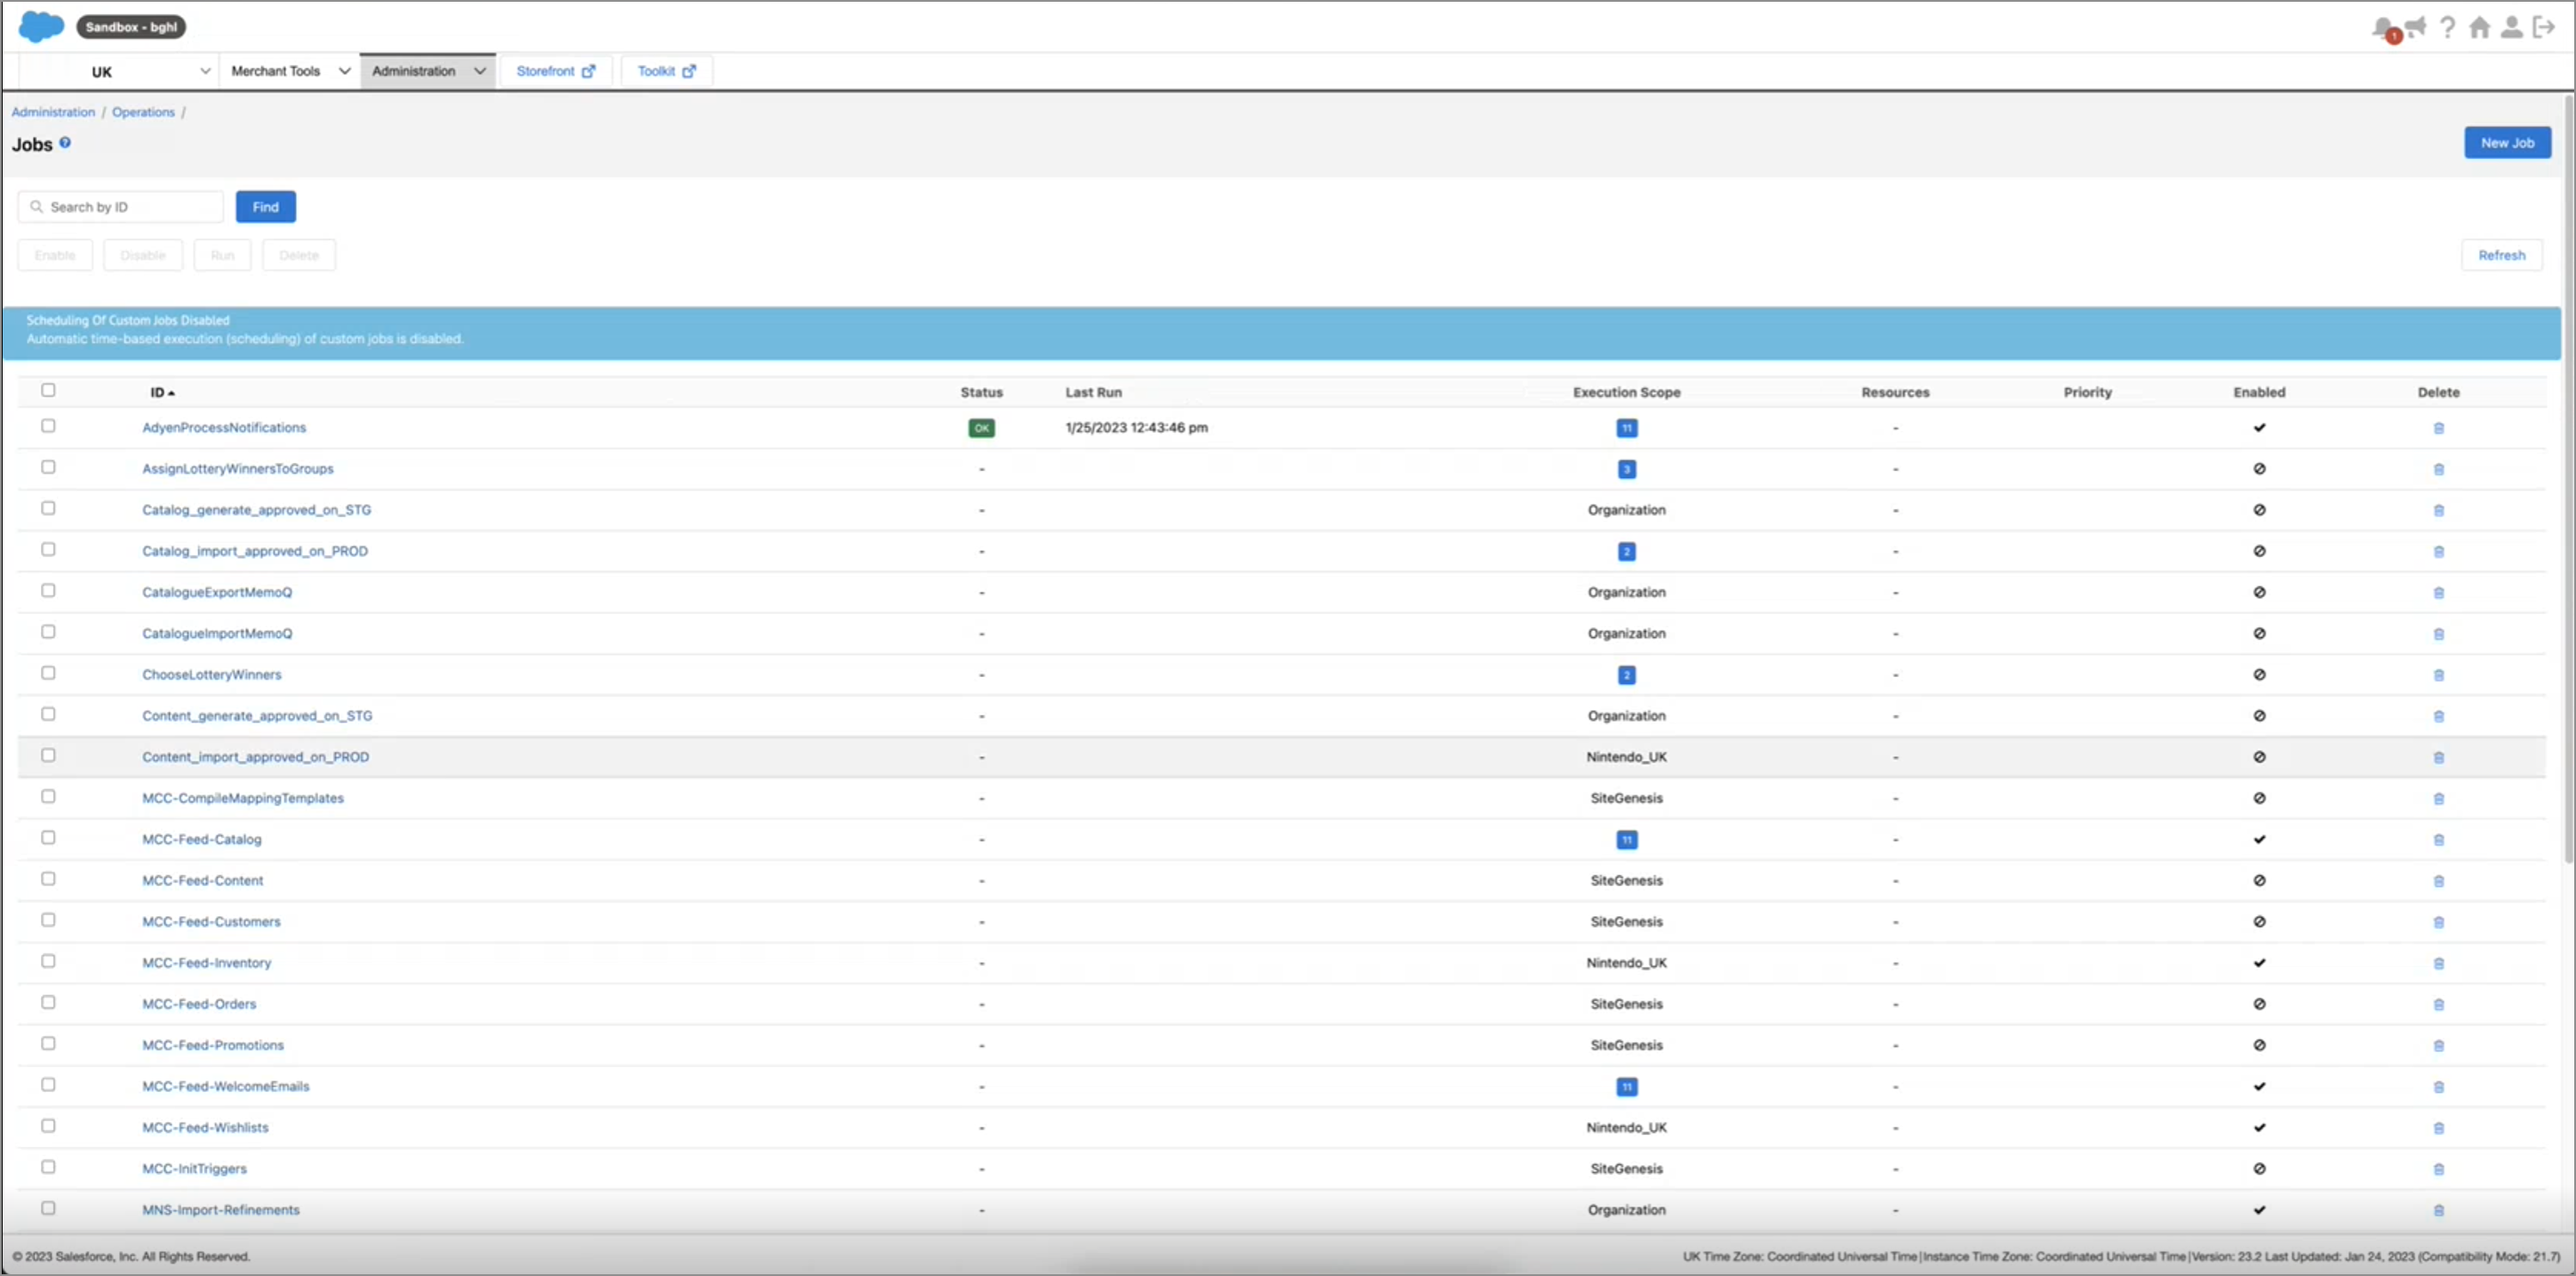Focus the Search by ID field
The width and height of the screenshot is (2576, 1276).
click(121, 207)
